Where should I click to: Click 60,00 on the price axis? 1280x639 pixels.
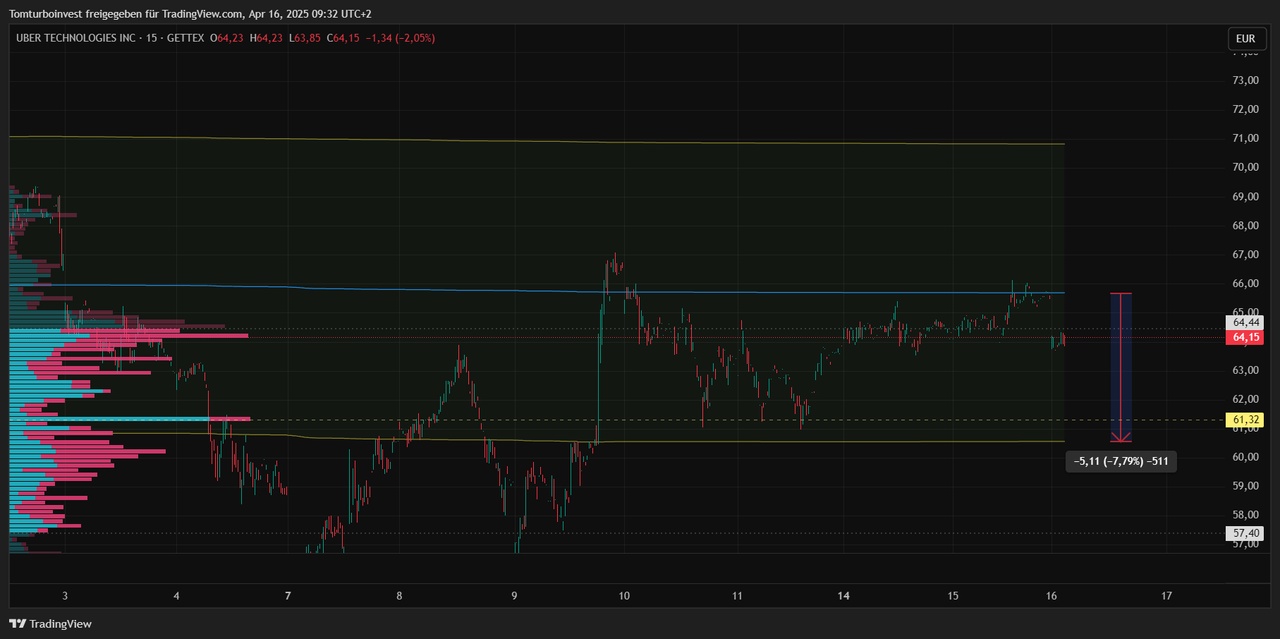1245,458
